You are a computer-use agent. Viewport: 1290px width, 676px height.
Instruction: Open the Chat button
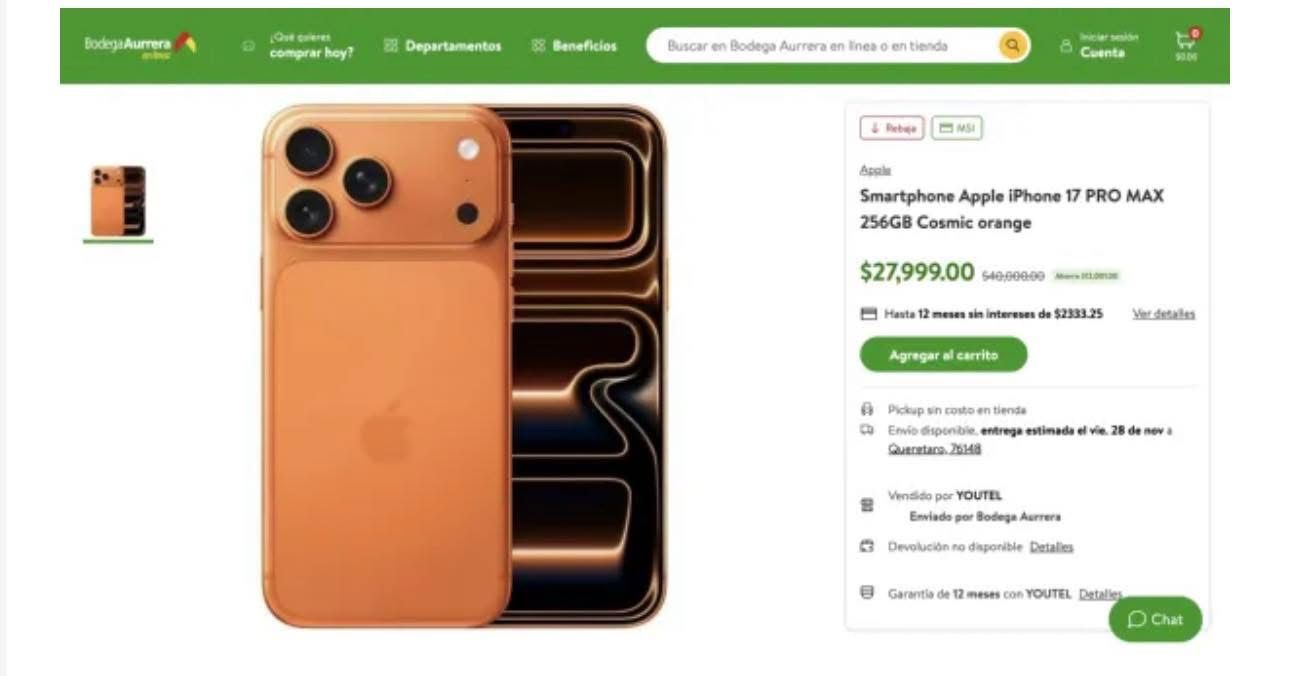click(x=1155, y=619)
